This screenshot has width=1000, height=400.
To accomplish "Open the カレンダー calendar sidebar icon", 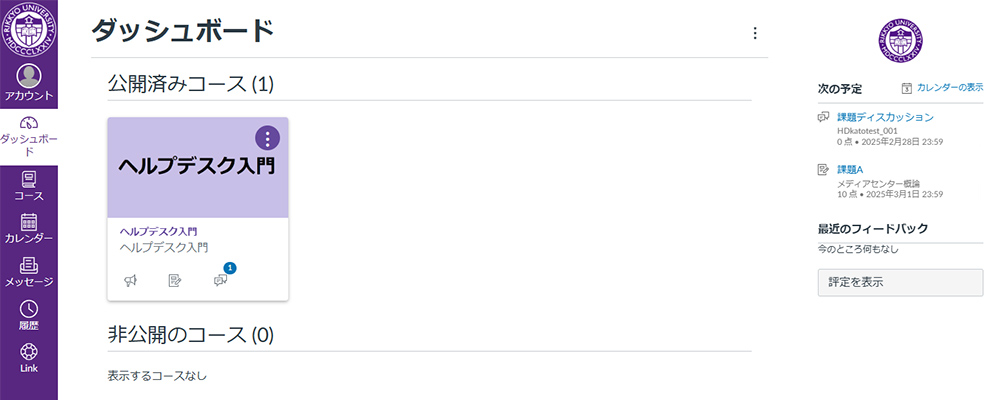I will point(29,221).
